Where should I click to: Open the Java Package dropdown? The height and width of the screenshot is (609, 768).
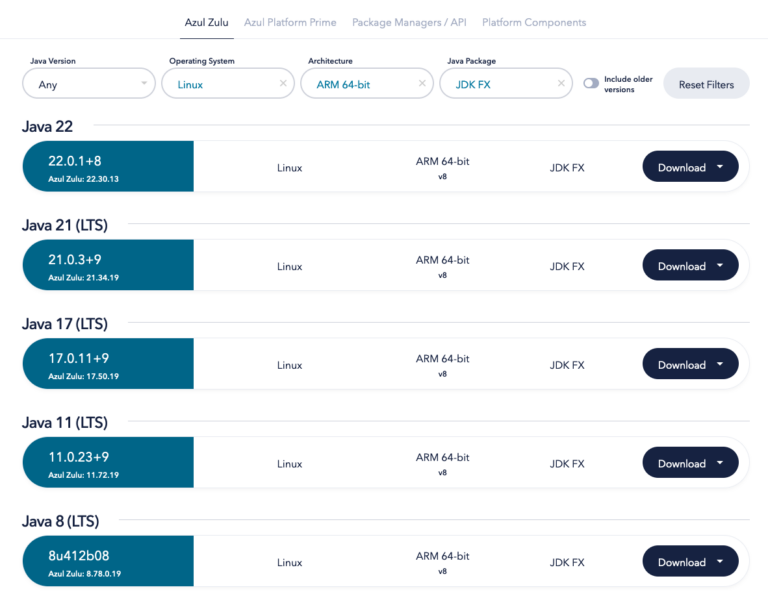tap(497, 84)
